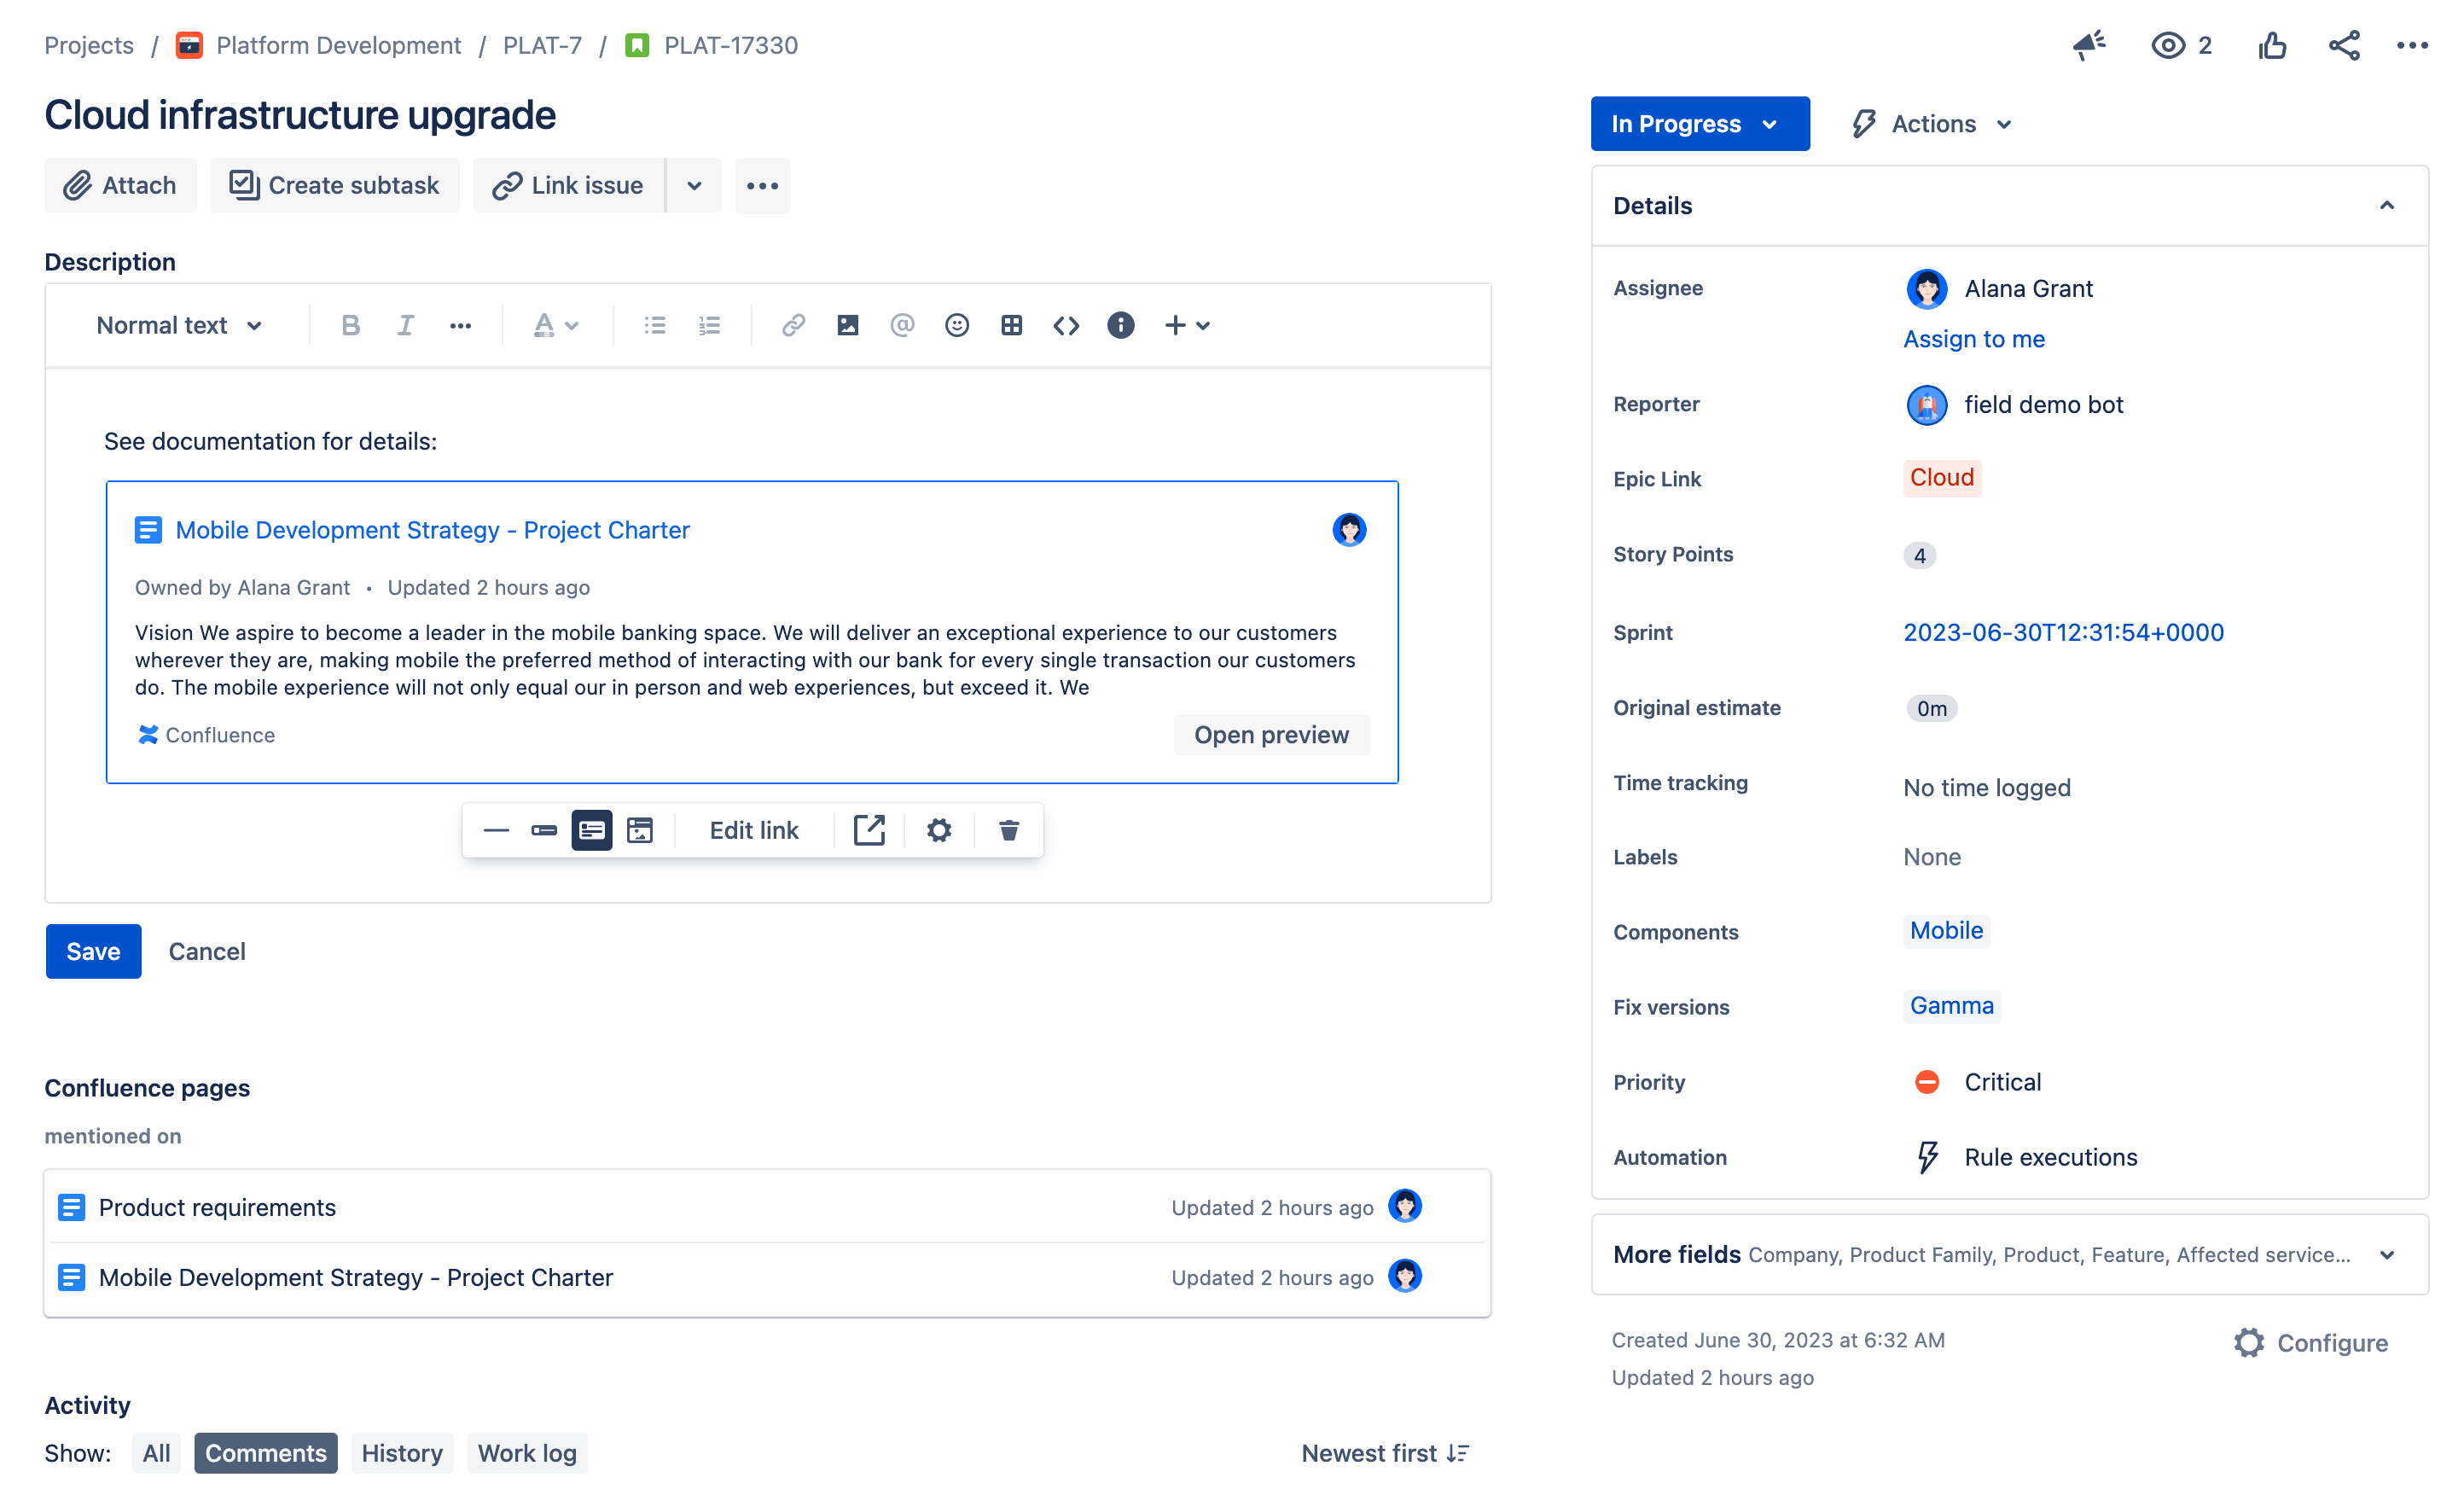The width and height of the screenshot is (2464, 1495).
Task: Open the Mobile Development Strategy Confluence page
Action: pyautogui.click(x=354, y=1277)
